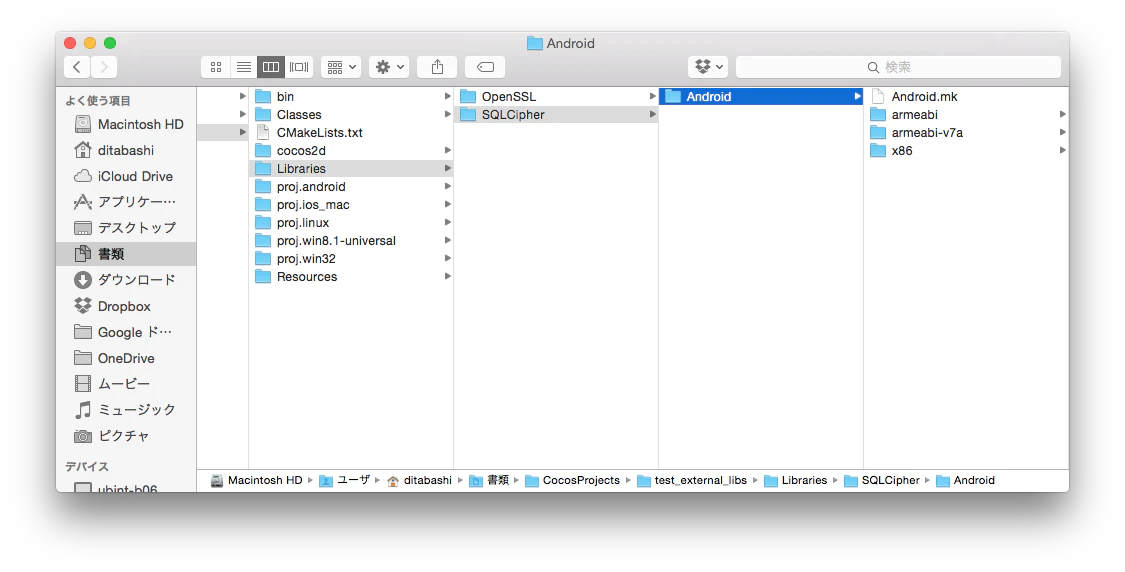Select the proj.ios_mac folder
Viewport: 1125px width, 572px height.
351,205
